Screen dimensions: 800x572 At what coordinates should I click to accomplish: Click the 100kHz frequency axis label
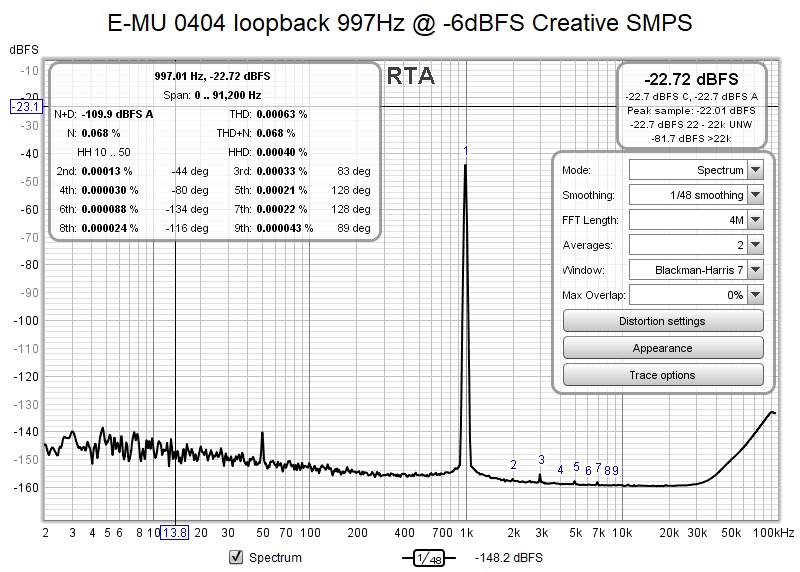point(773,533)
